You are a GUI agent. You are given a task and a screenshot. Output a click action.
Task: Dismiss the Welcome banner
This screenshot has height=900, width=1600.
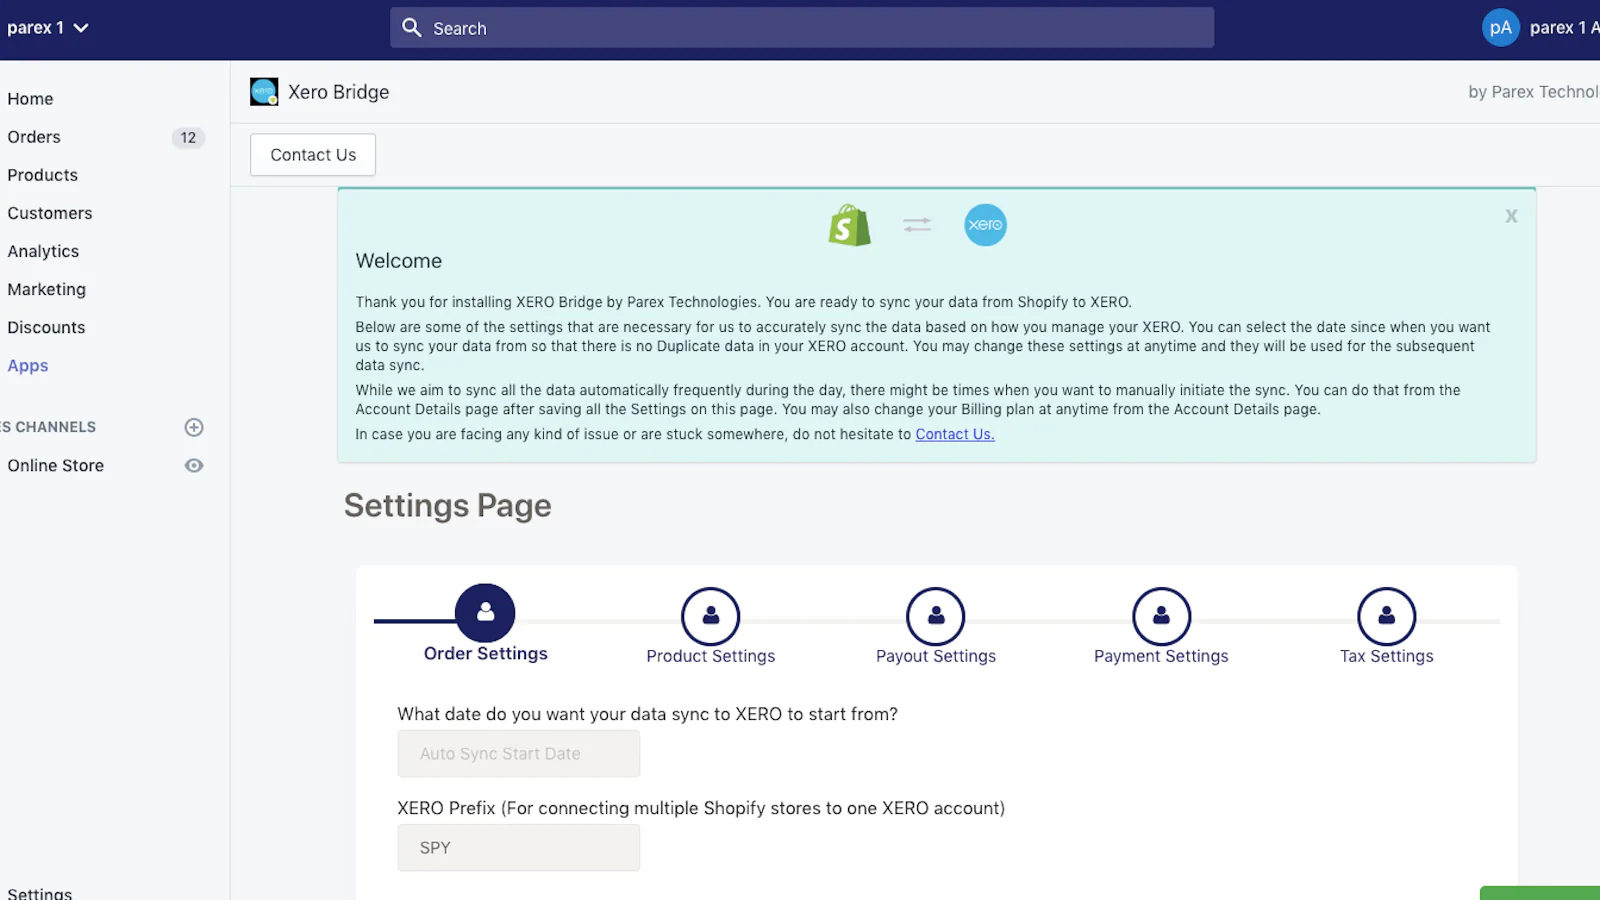1511,216
